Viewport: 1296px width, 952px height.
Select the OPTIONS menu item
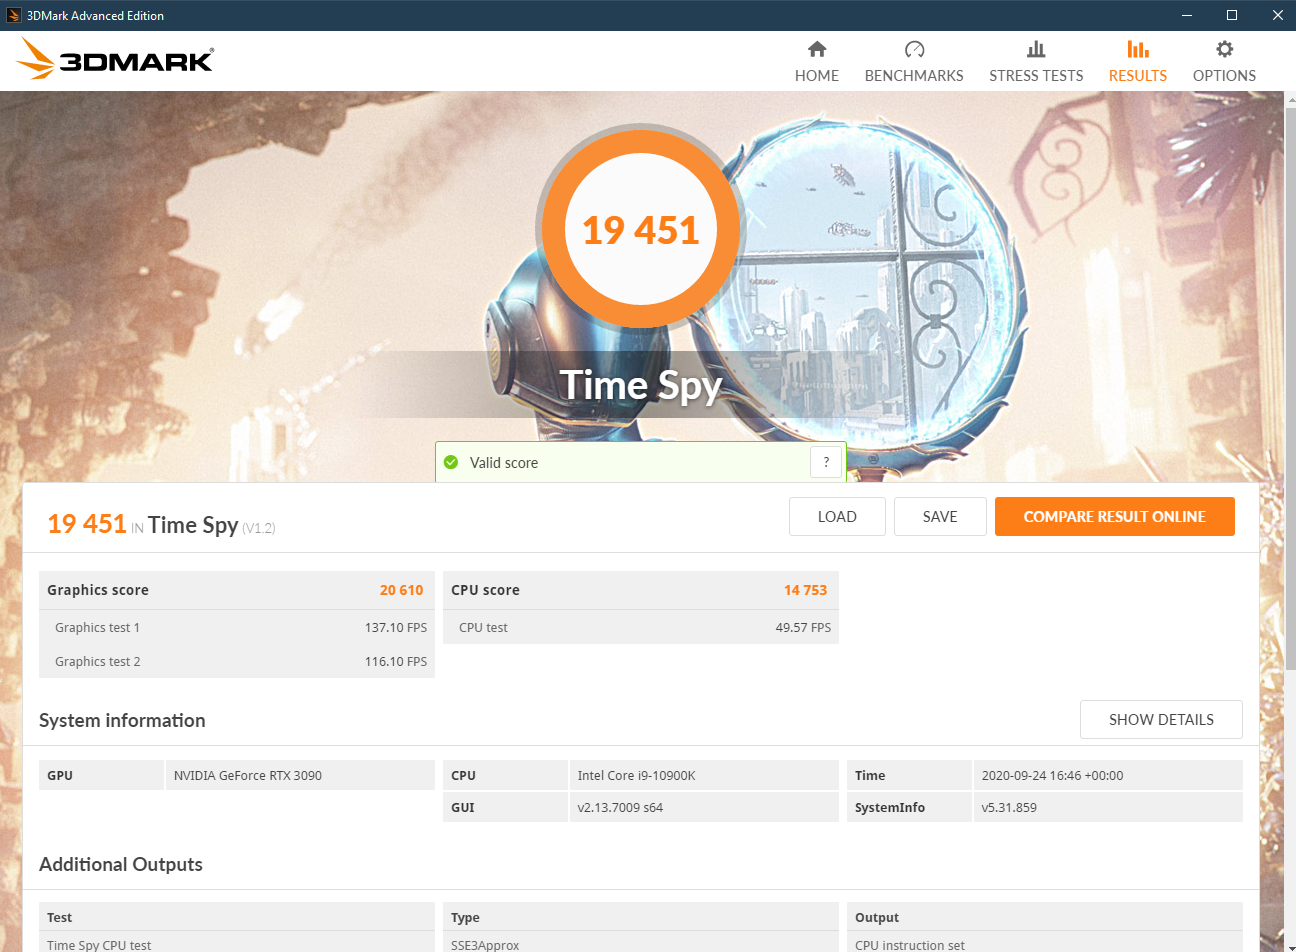1223,75
